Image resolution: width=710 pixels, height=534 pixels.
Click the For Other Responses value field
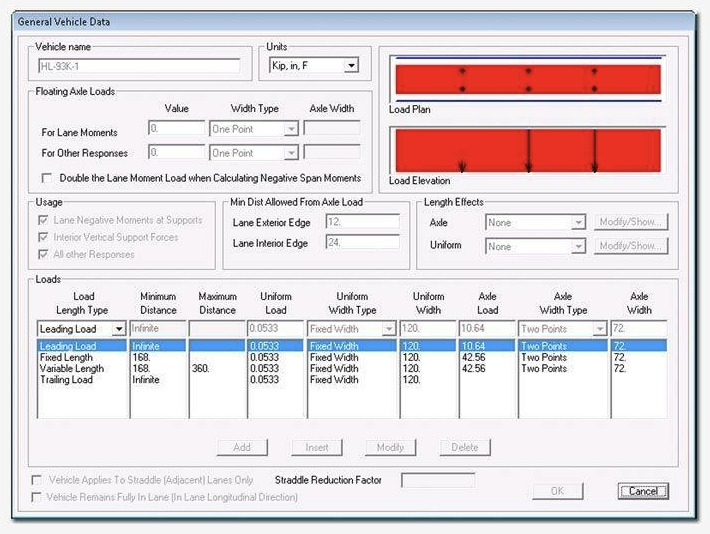click(177, 153)
